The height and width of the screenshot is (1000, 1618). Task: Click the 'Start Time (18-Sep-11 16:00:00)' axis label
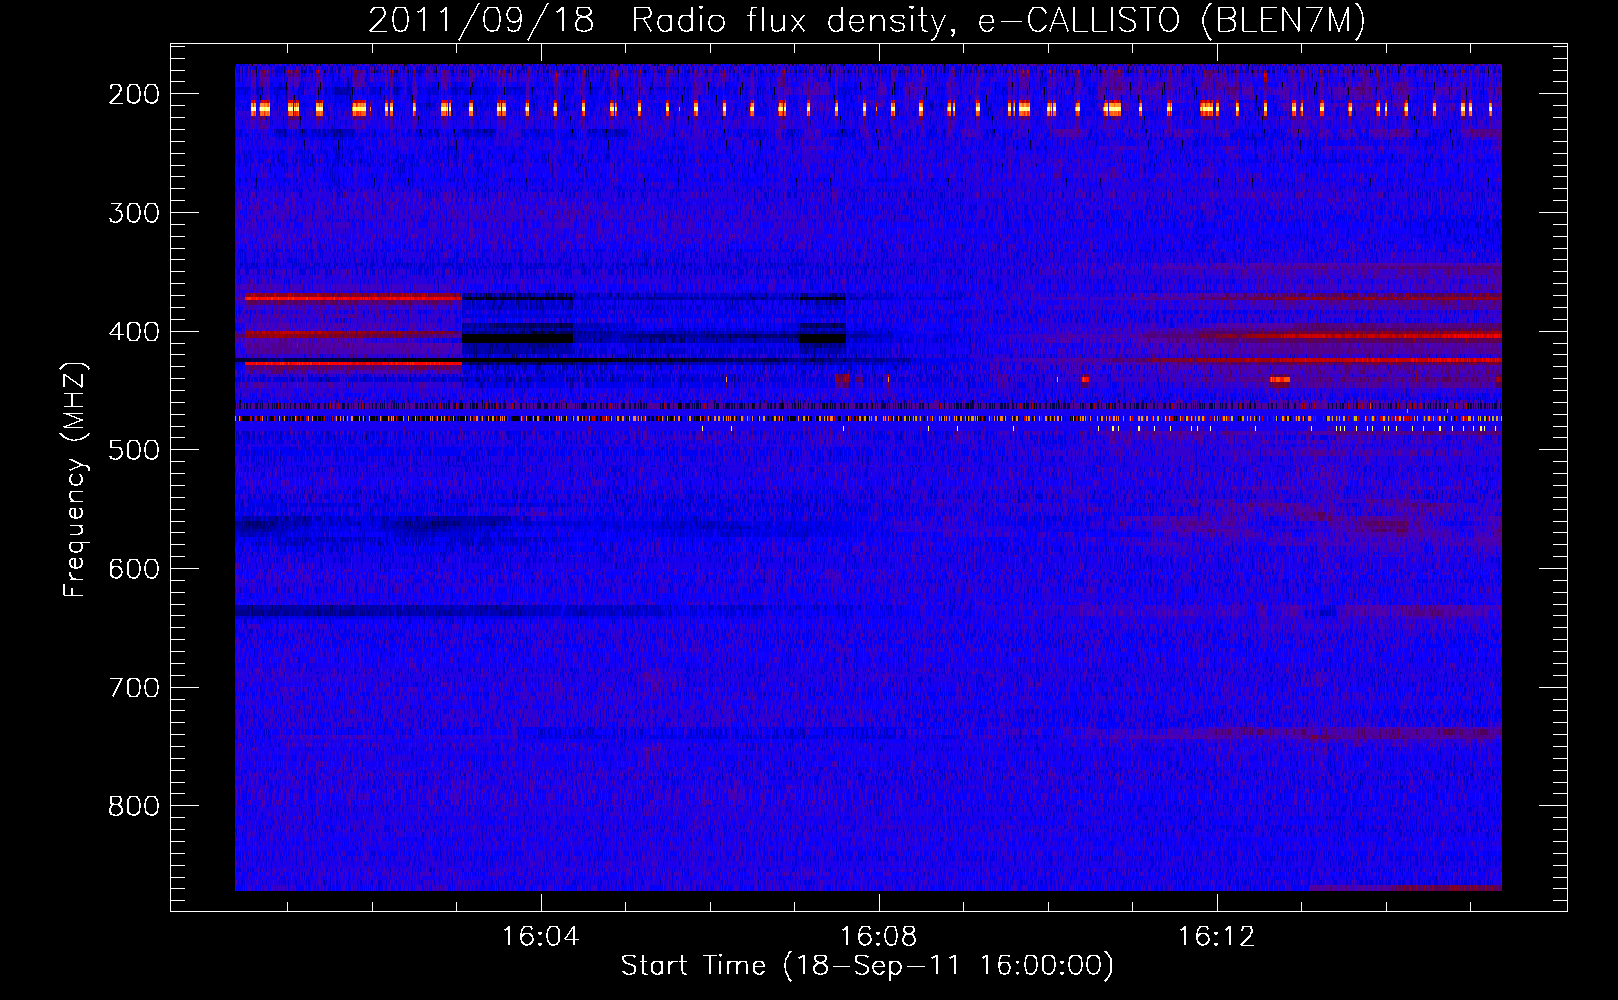867,965
